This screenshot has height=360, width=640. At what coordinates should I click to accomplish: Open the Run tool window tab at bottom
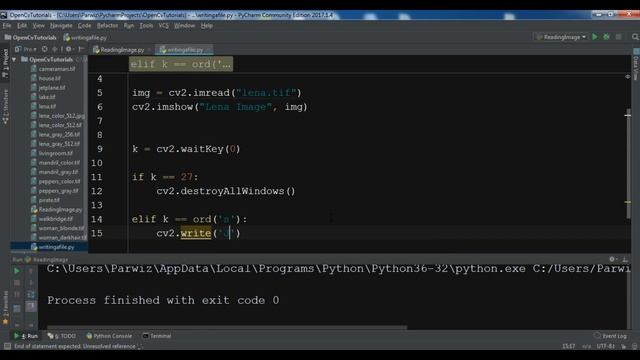[26, 336]
